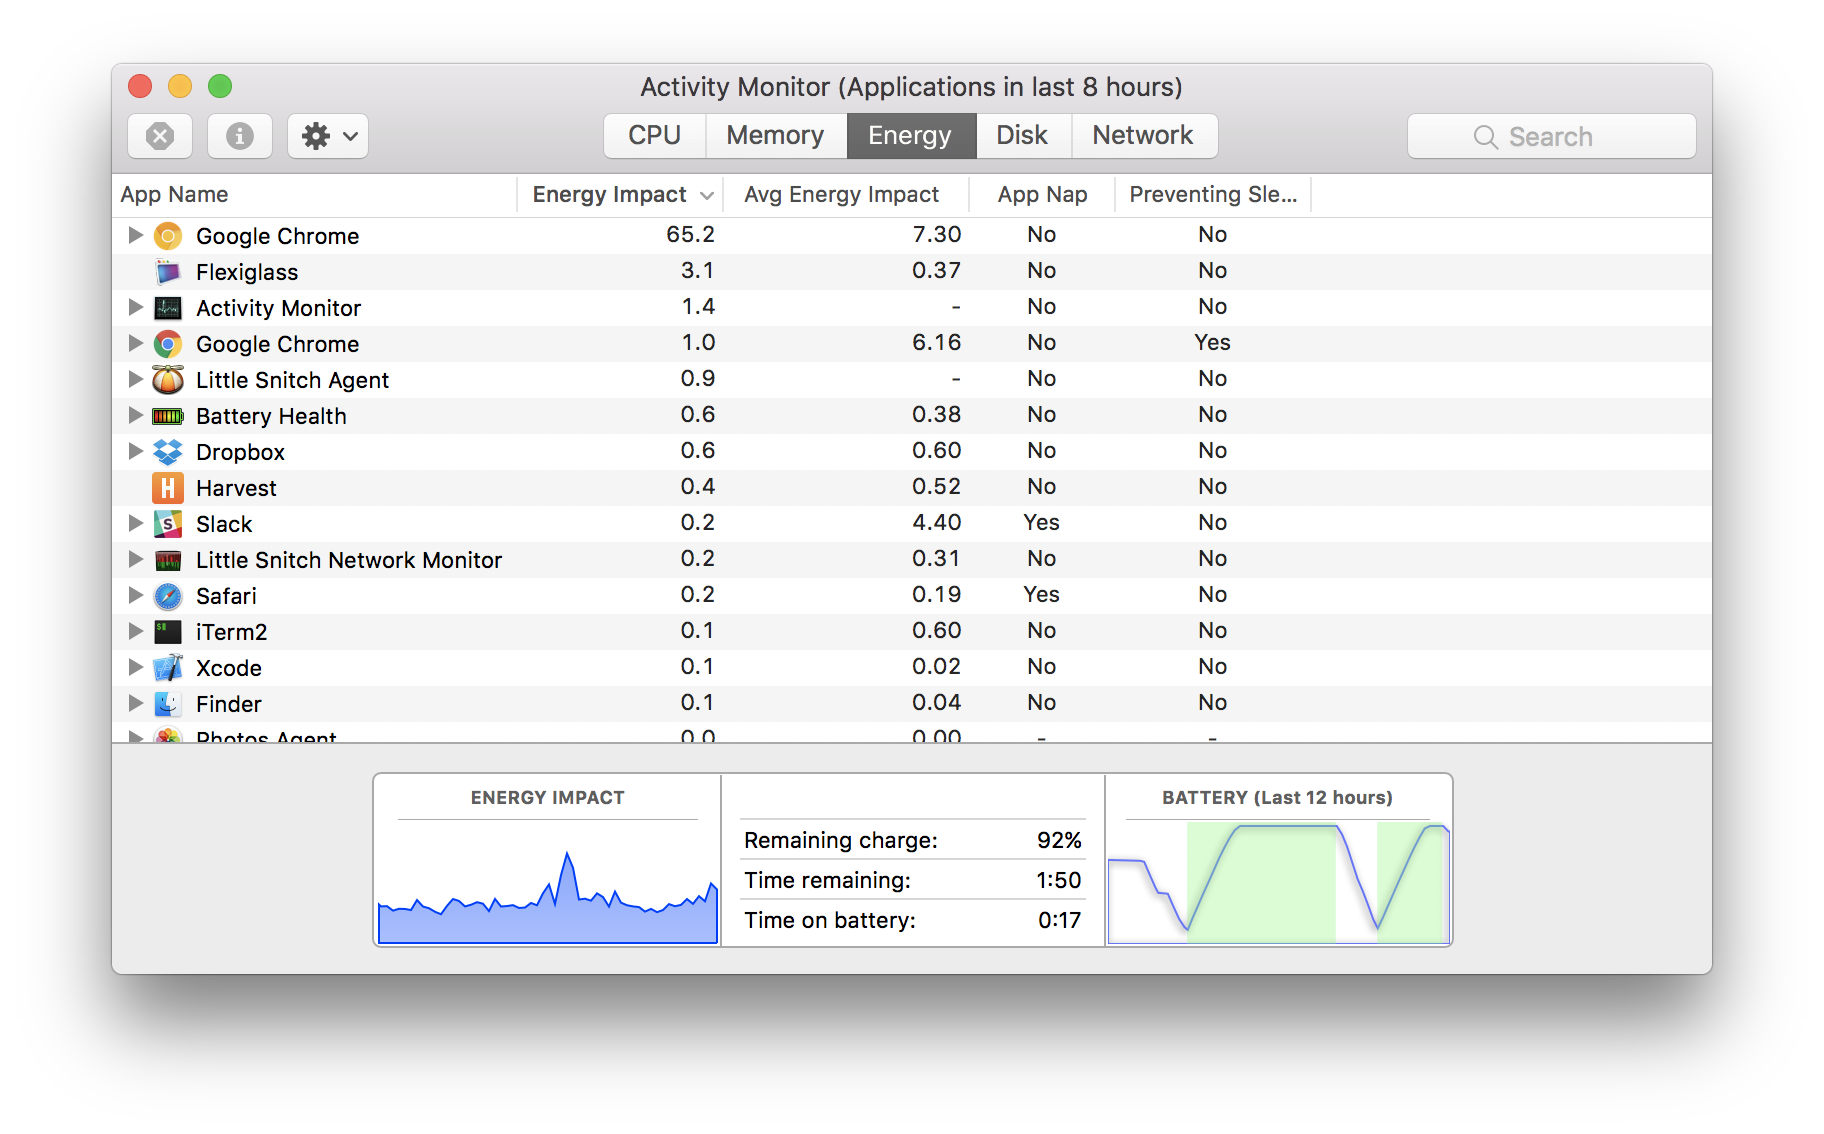Click the Google Chrome icon in the 1.0 energy row
The width and height of the screenshot is (1824, 1134).
[168, 344]
